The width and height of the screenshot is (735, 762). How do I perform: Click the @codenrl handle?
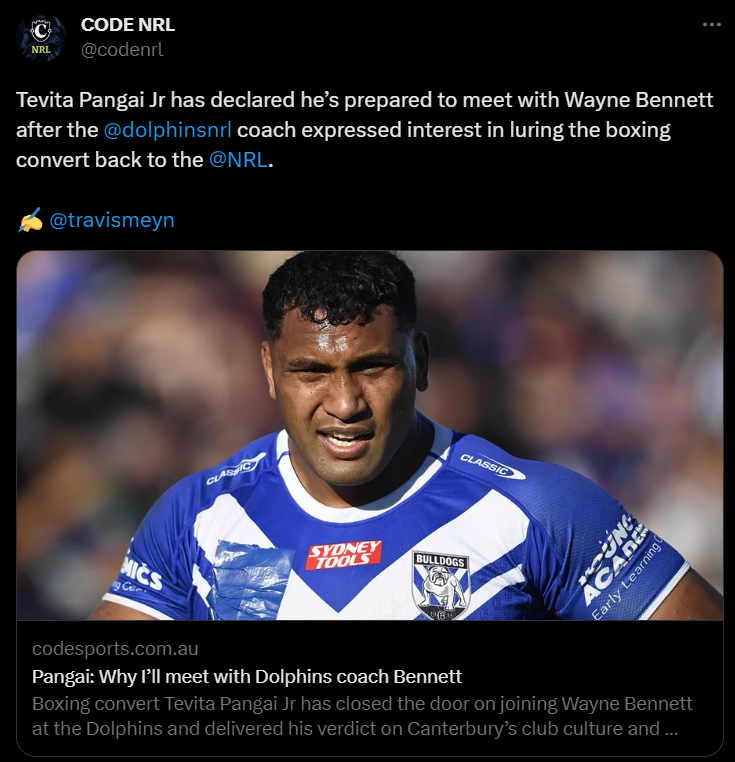[122, 50]
